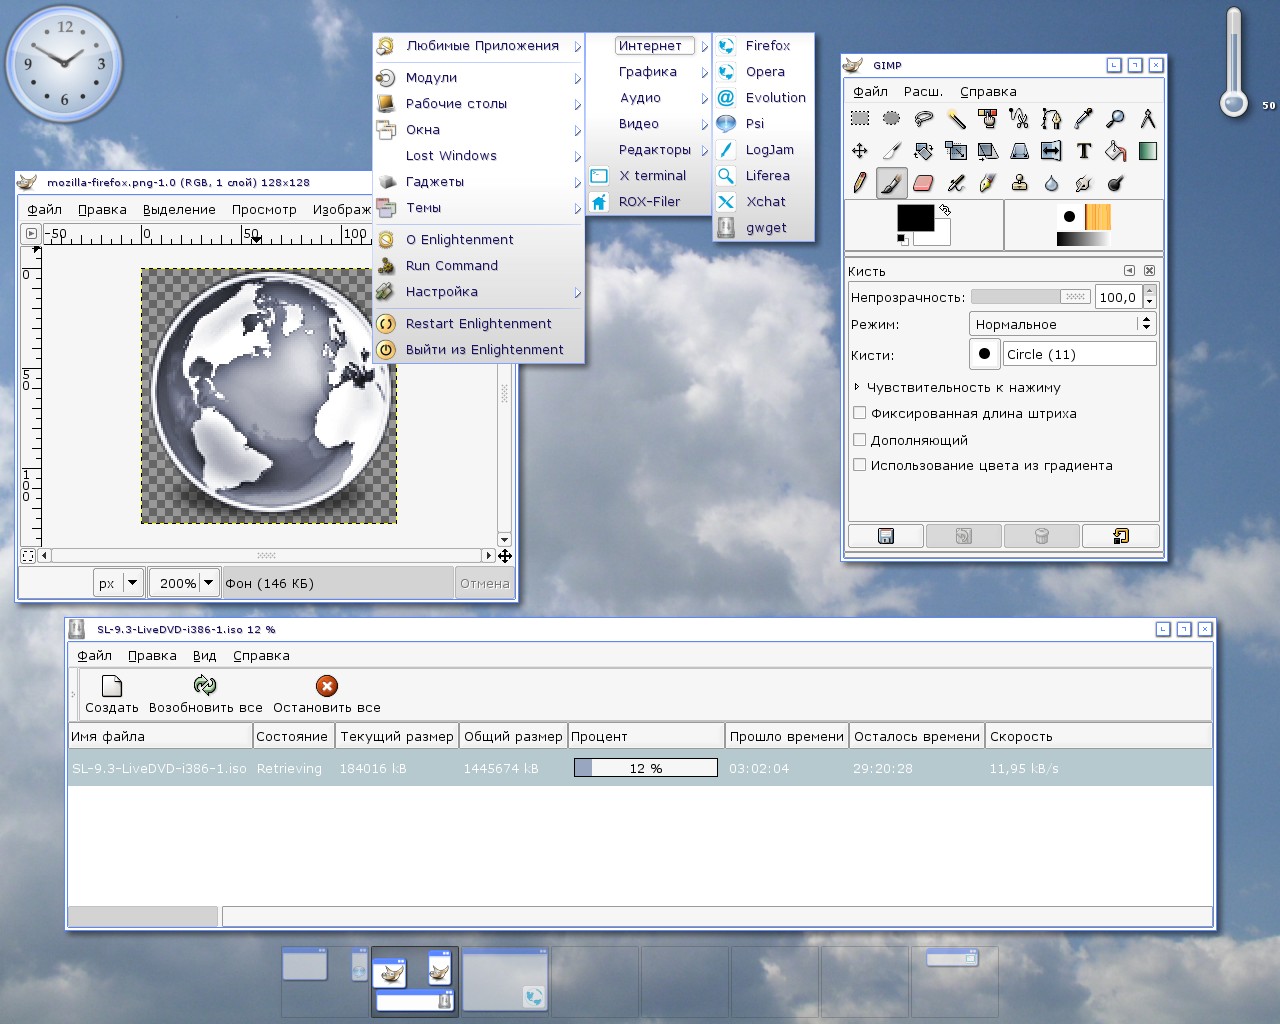
Task: Choose the Free Select lasso tool
Action: click(924, 119)
